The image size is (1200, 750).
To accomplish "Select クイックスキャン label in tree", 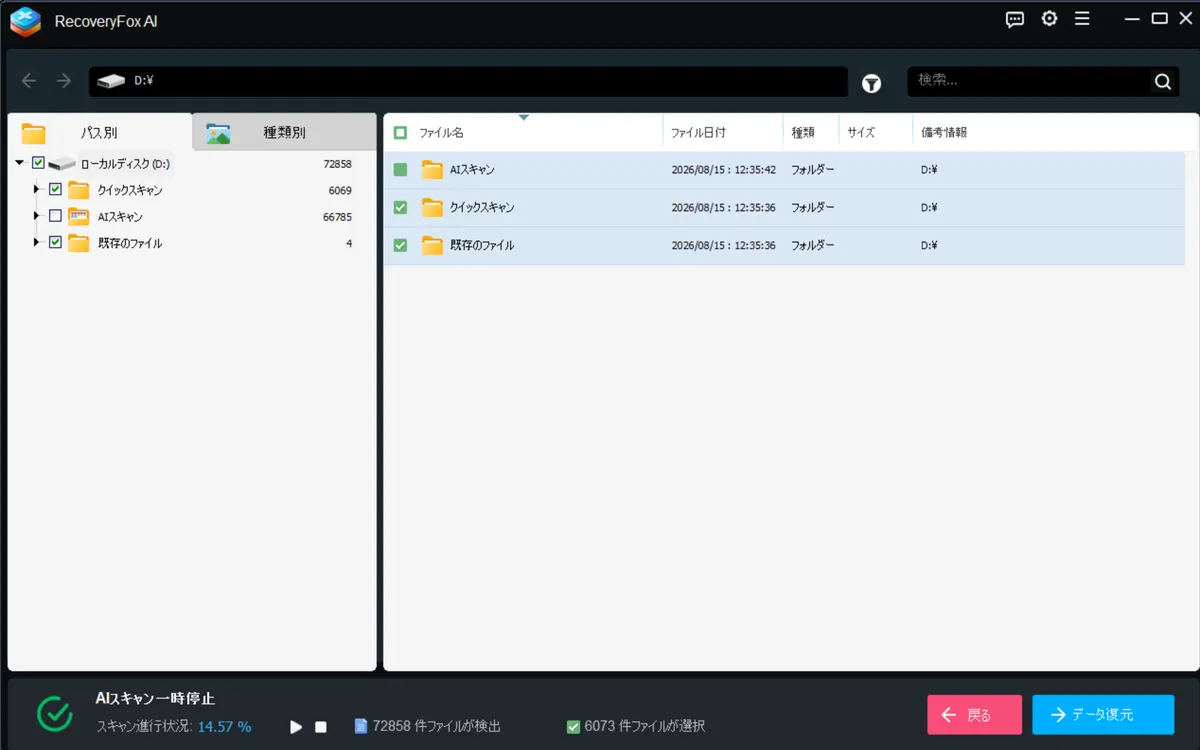I will click(x=130, y=190).
